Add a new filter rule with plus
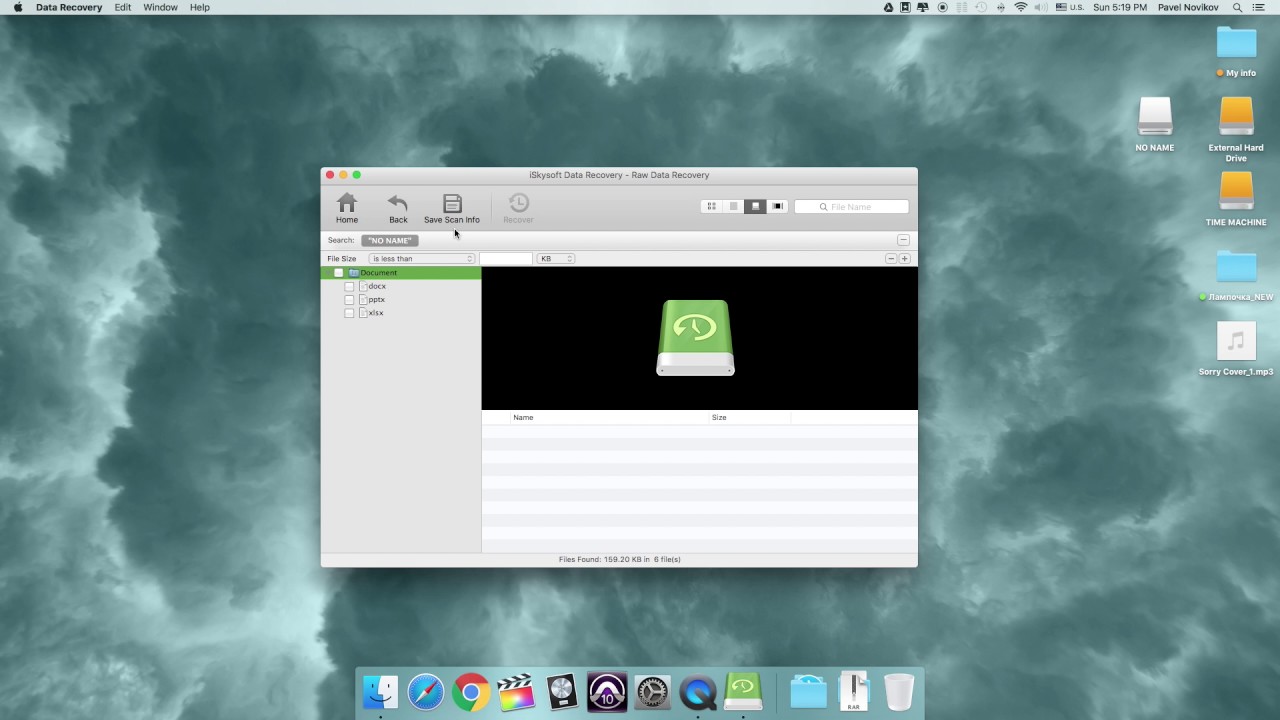1280x720 pixels. click(904, 258)
